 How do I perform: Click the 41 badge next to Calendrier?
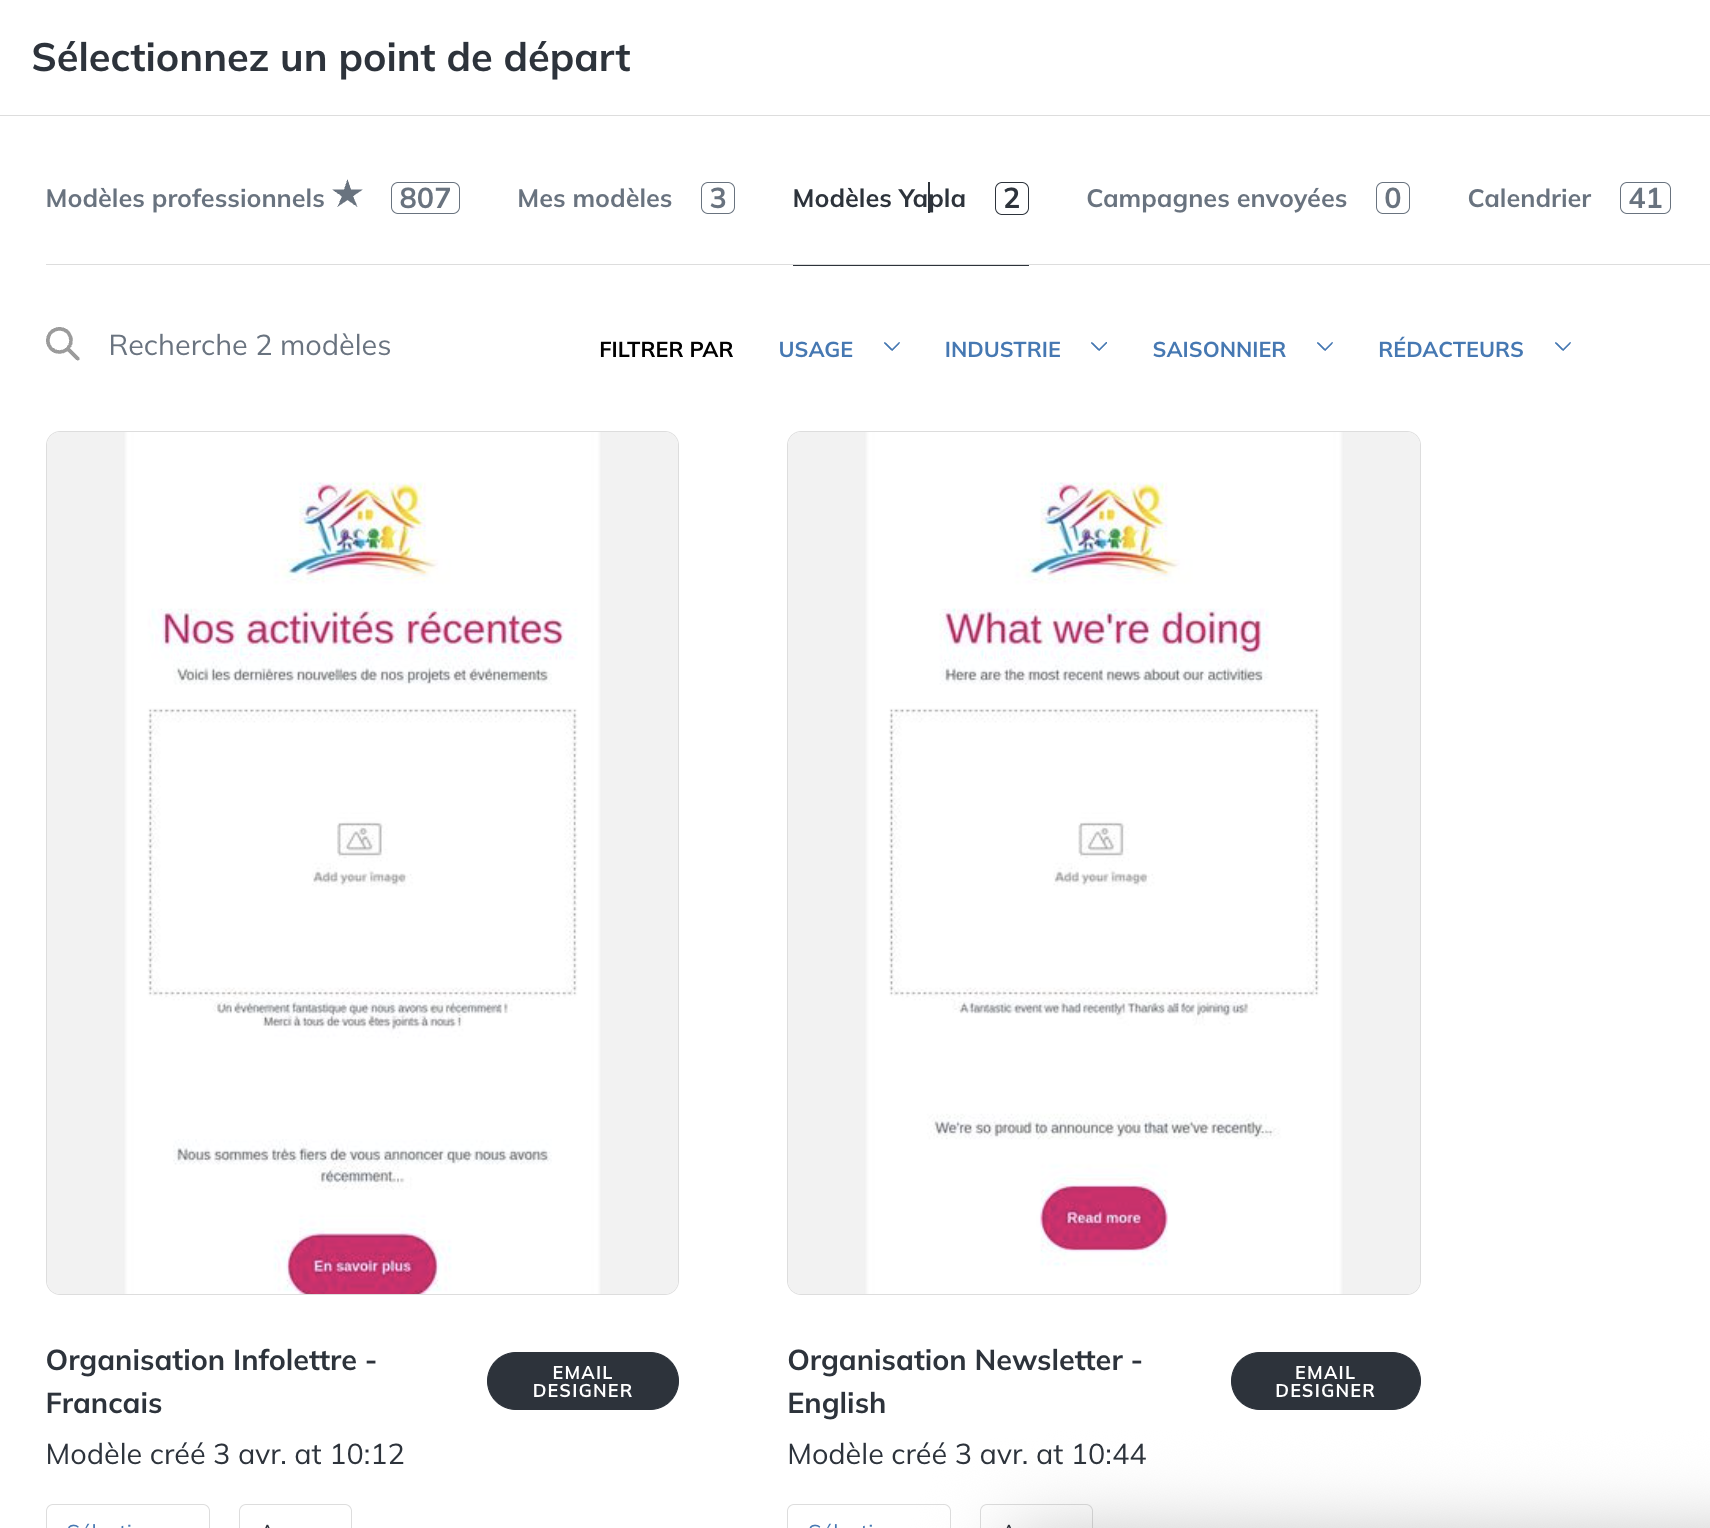(x=1645, y=198)
